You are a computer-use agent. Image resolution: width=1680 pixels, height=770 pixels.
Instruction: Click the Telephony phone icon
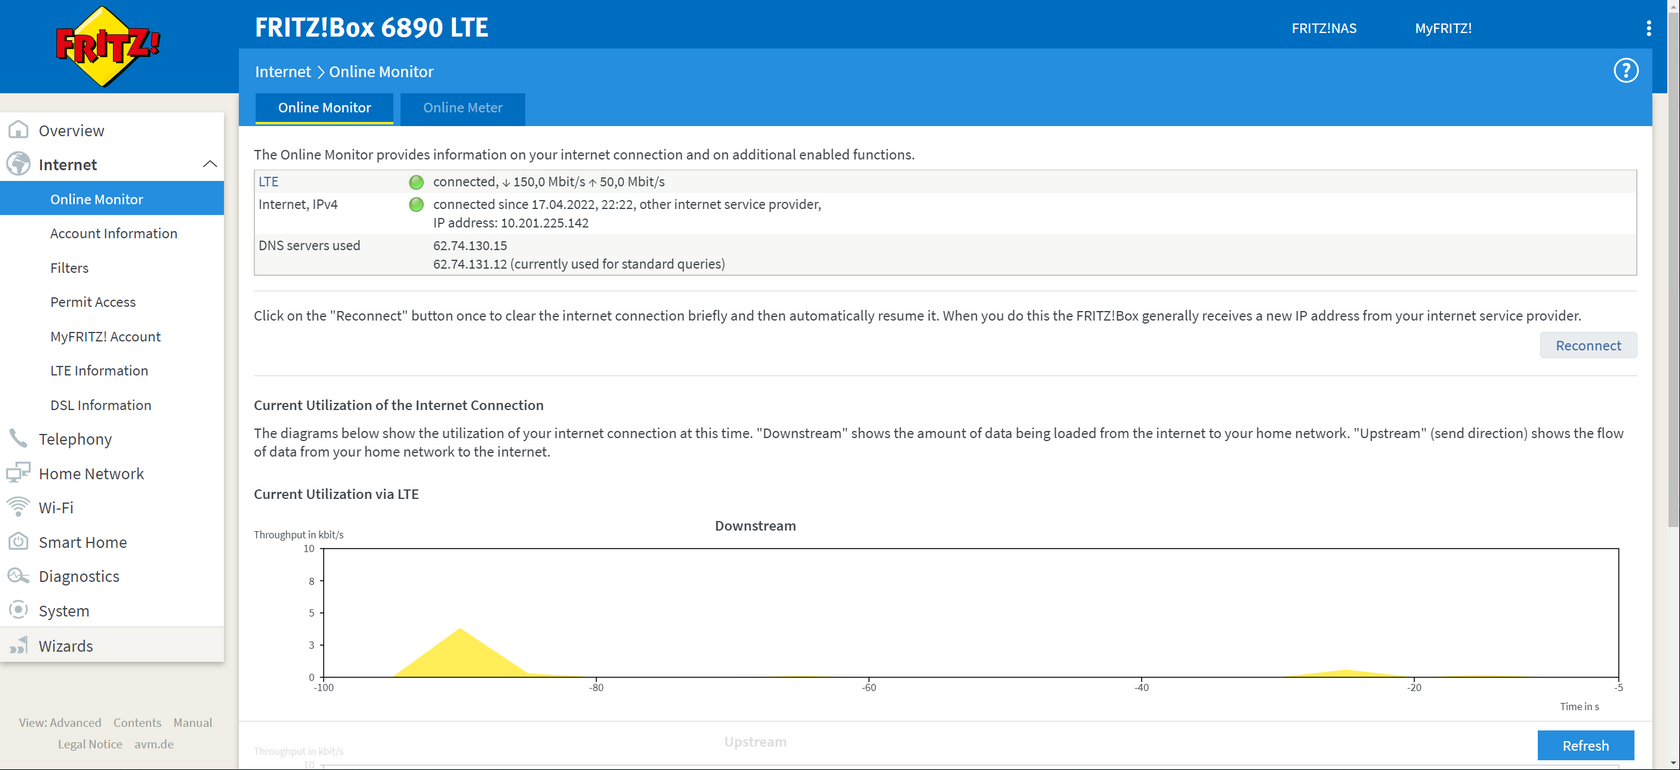click(18, 438)
